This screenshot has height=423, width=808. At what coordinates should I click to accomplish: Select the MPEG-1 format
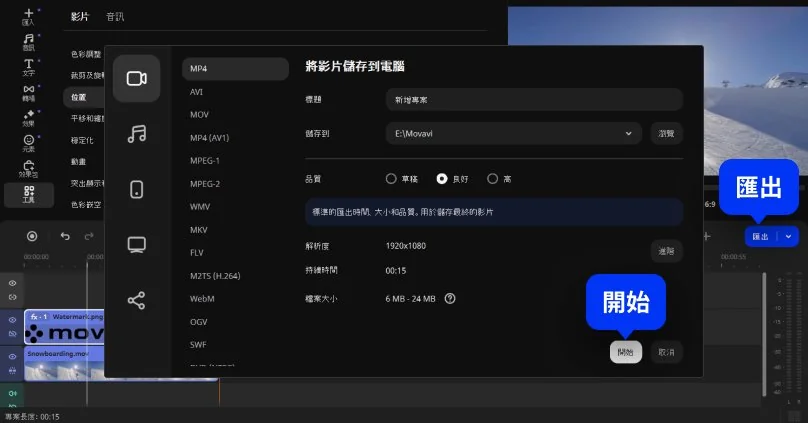pos(205,160)
